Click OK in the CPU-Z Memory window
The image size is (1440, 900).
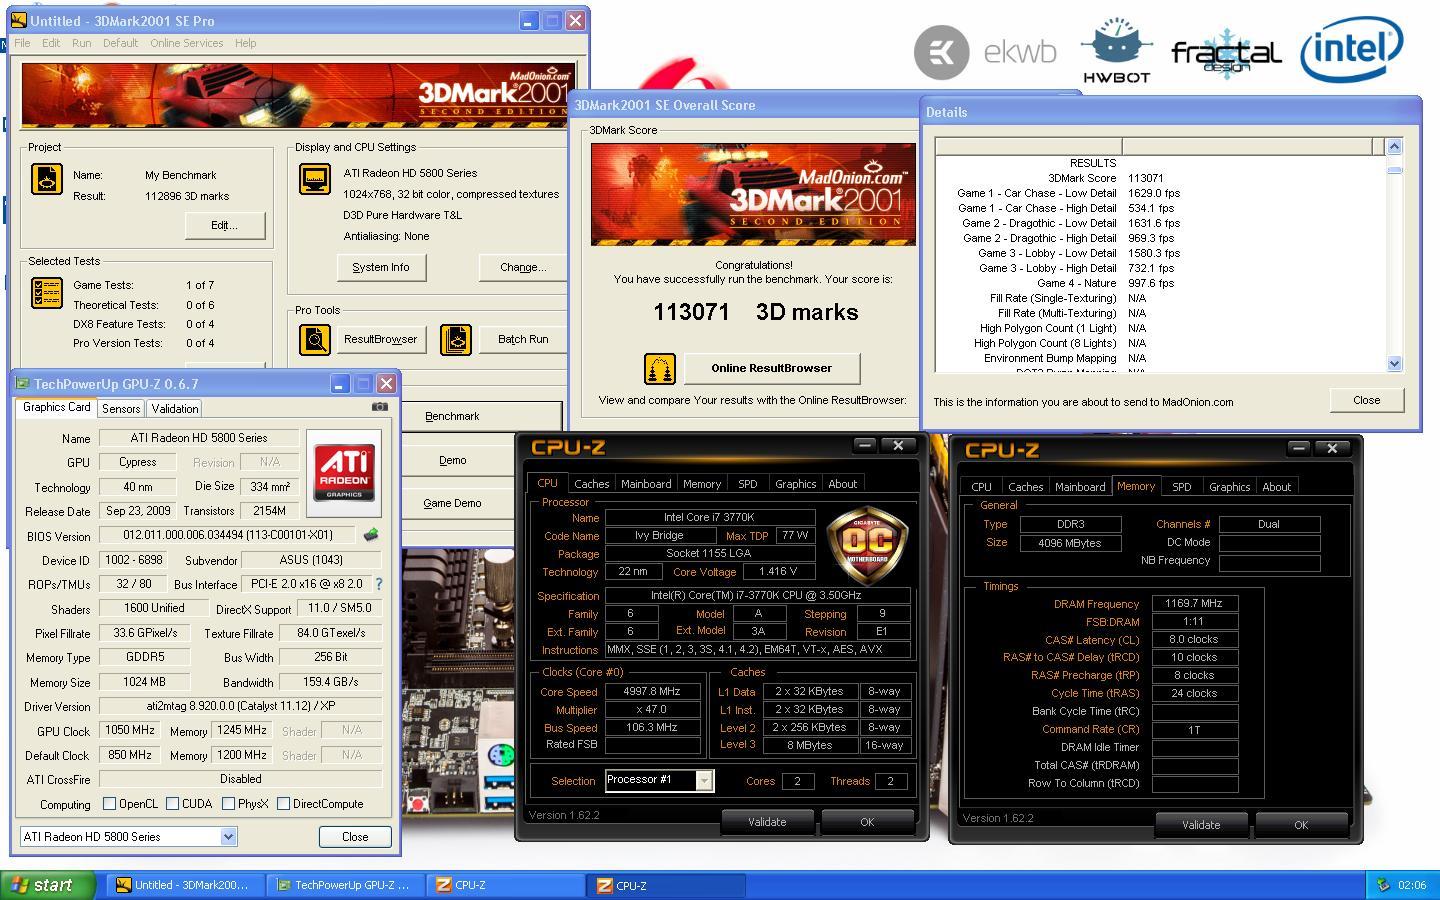1301,825
